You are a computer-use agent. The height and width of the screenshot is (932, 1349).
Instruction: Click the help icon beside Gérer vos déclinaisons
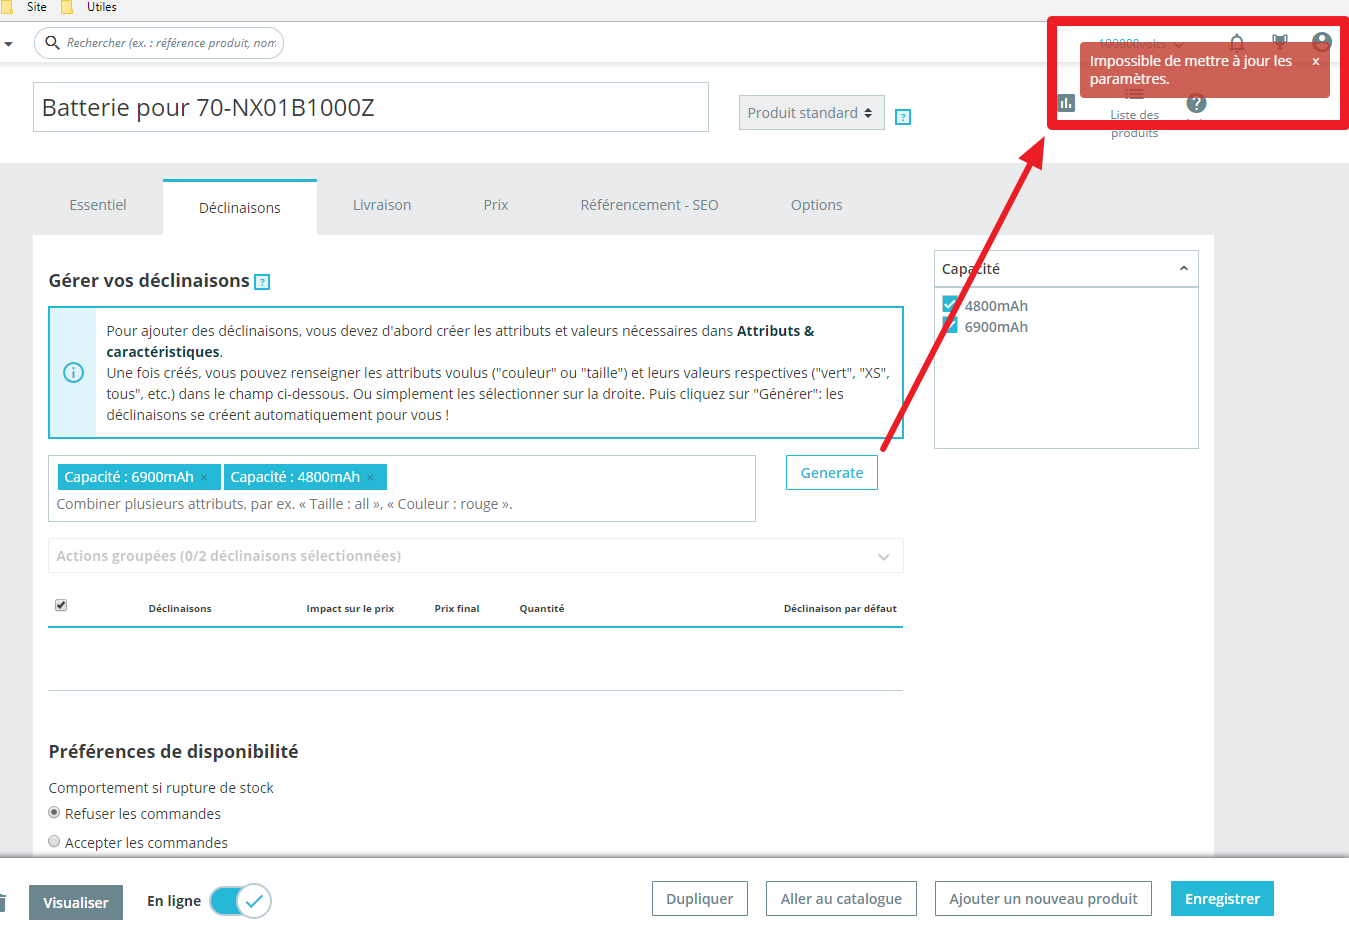(x=262, y=282)
